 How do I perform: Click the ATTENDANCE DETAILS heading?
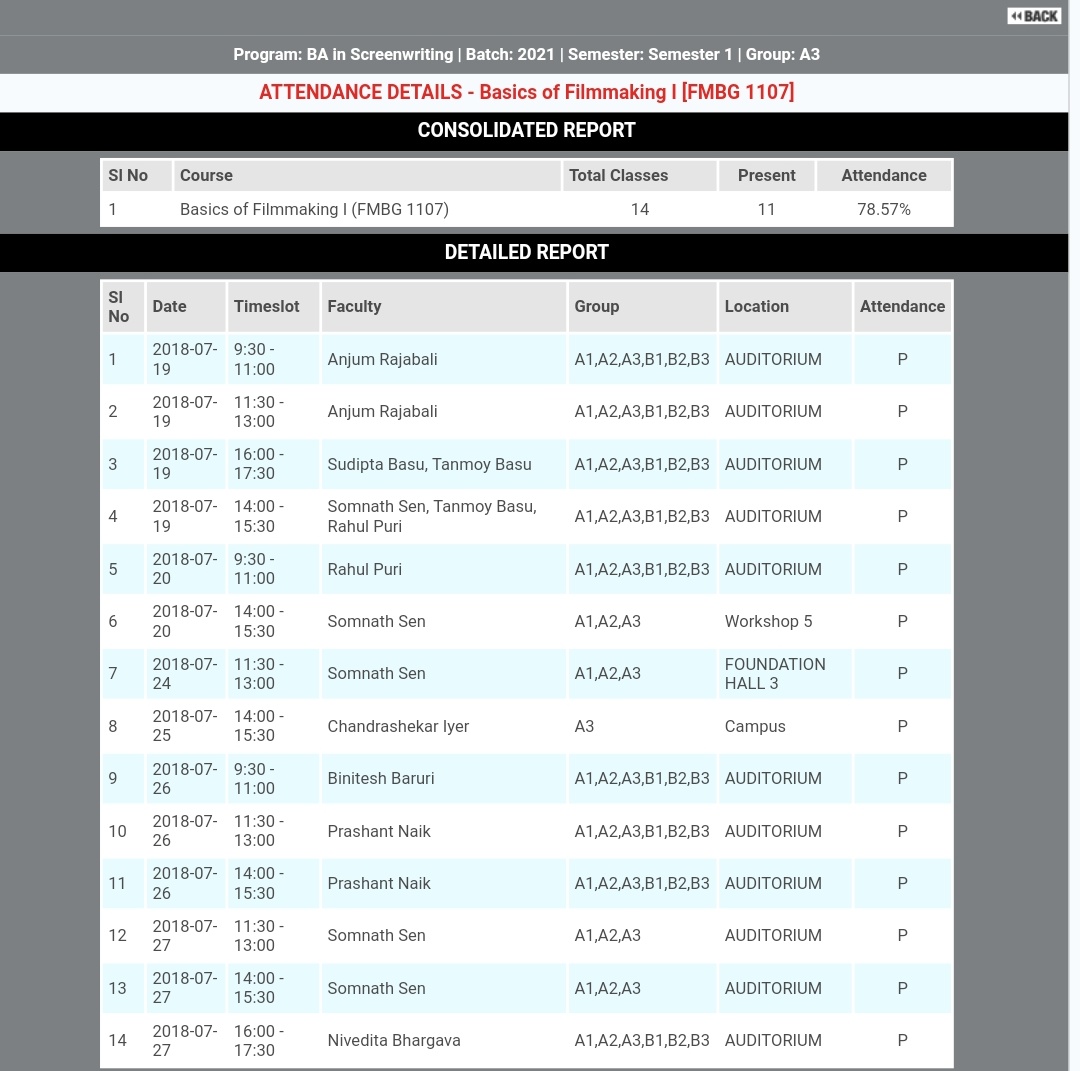tap(526, 92)
